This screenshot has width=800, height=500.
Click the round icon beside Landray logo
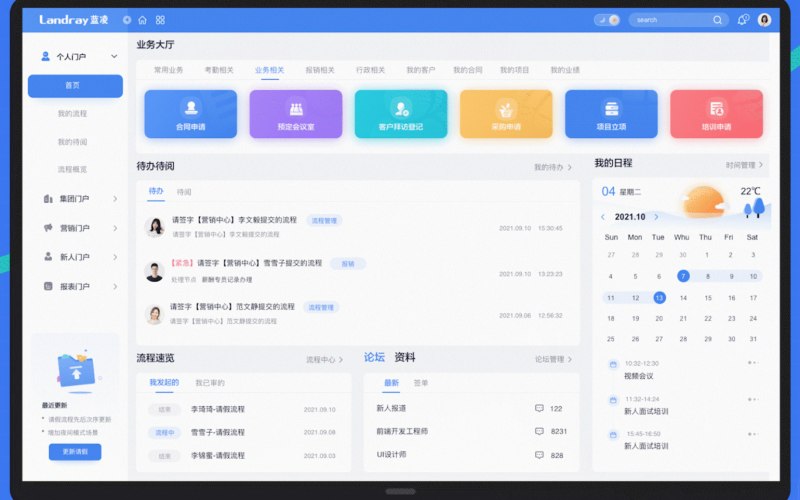(x=127, y=20)
